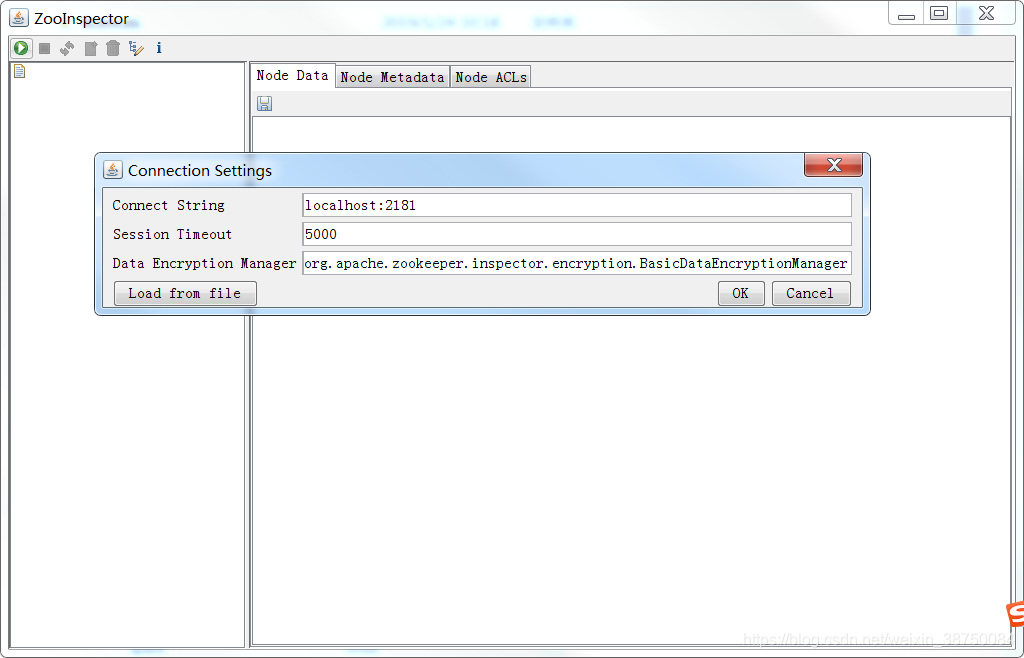Click the Add Node toolbar icon

91,48
